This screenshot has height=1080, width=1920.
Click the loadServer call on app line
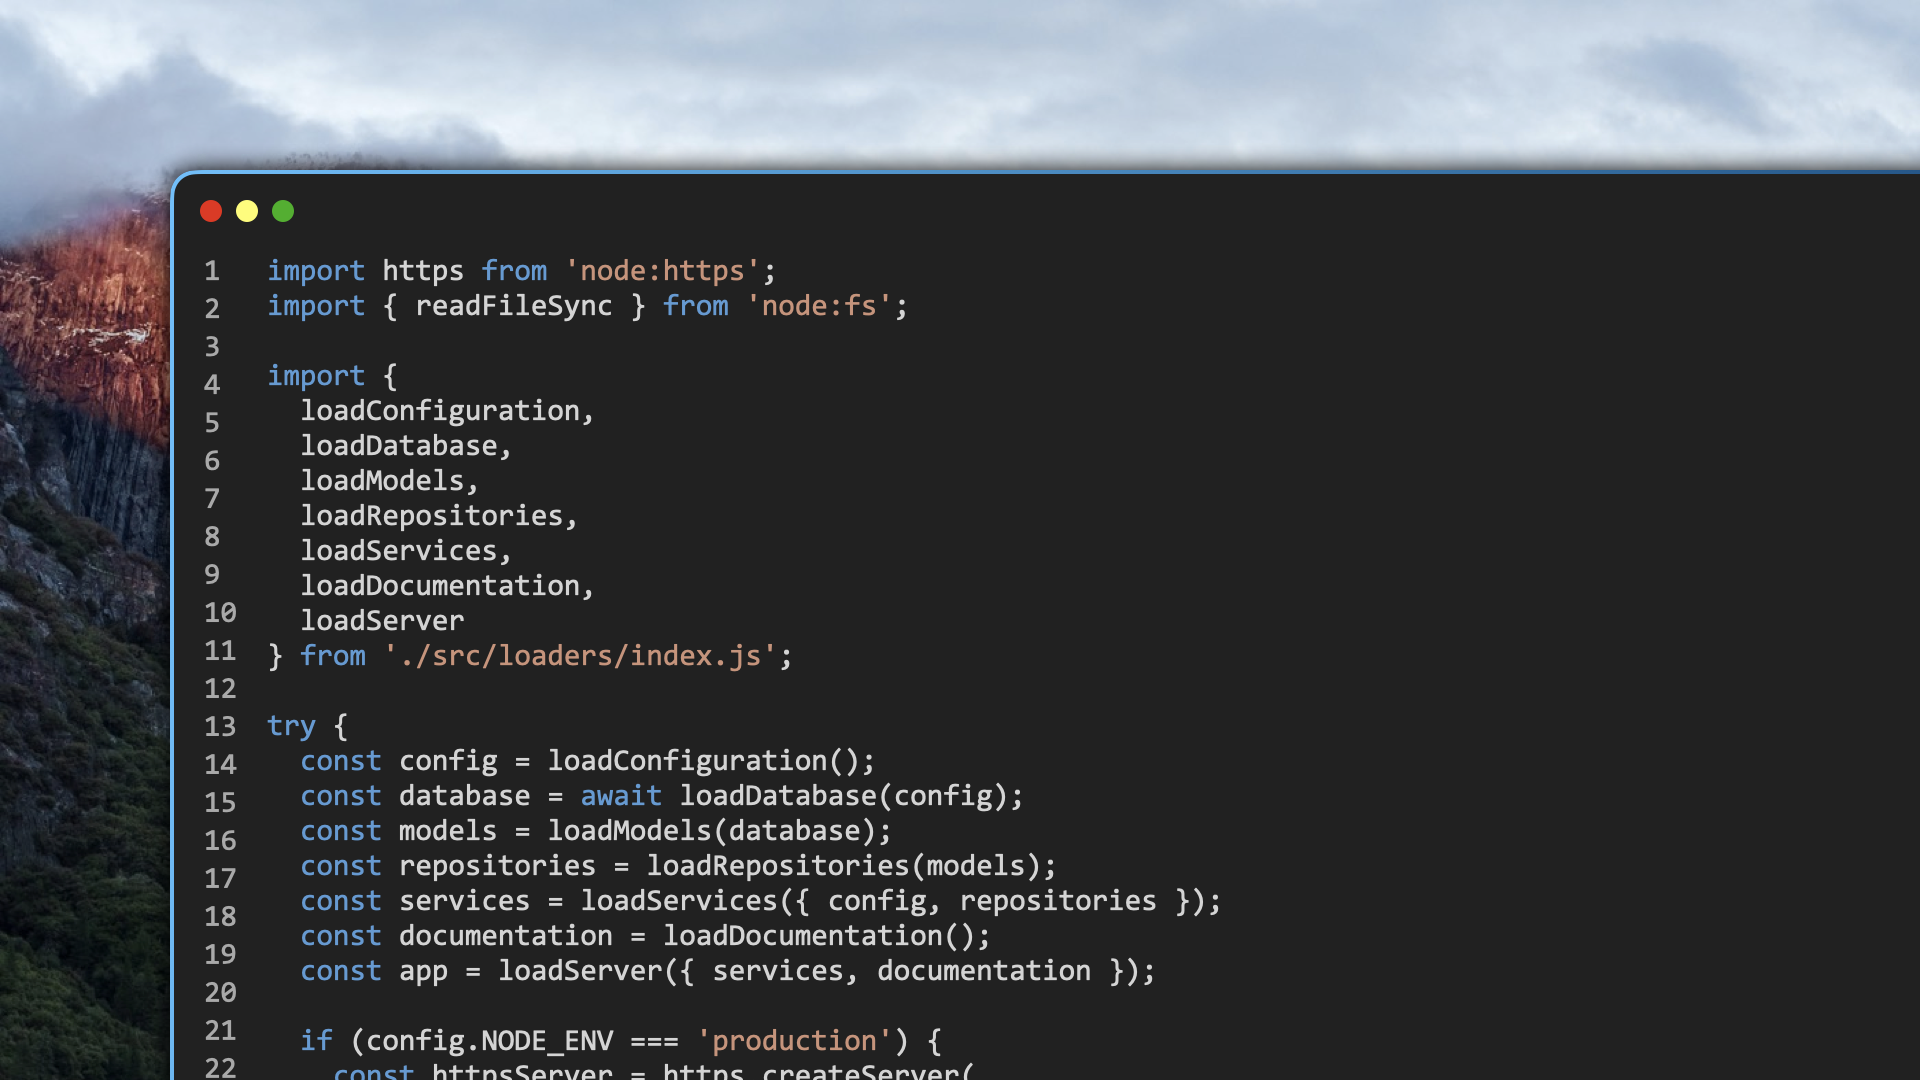580,971
